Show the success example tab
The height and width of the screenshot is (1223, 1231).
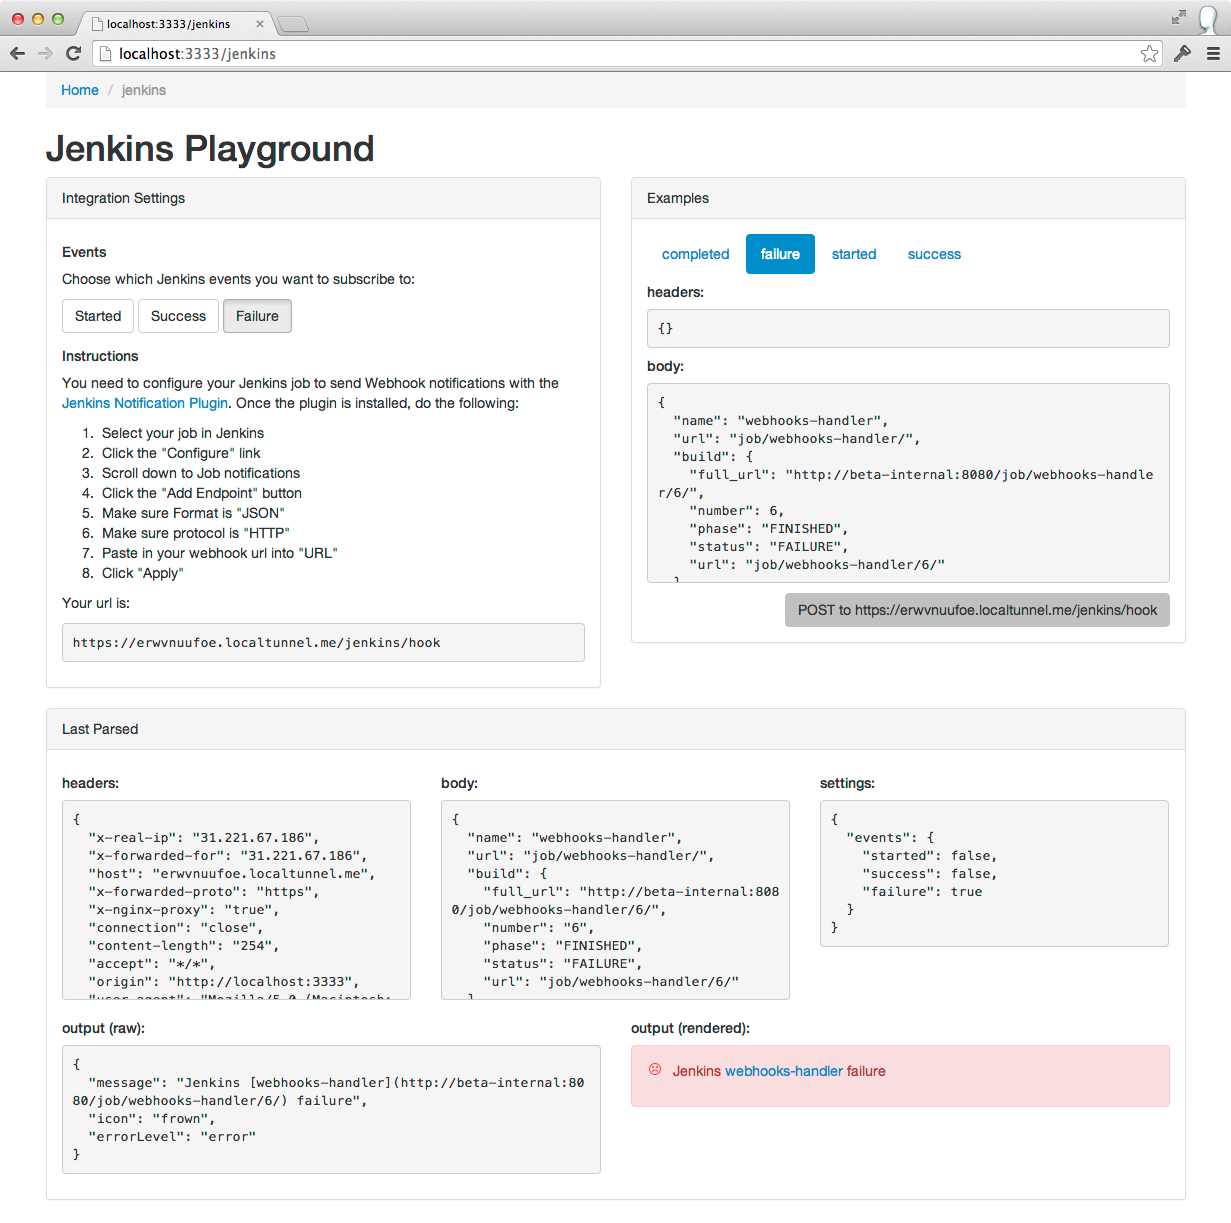point(934,254)
